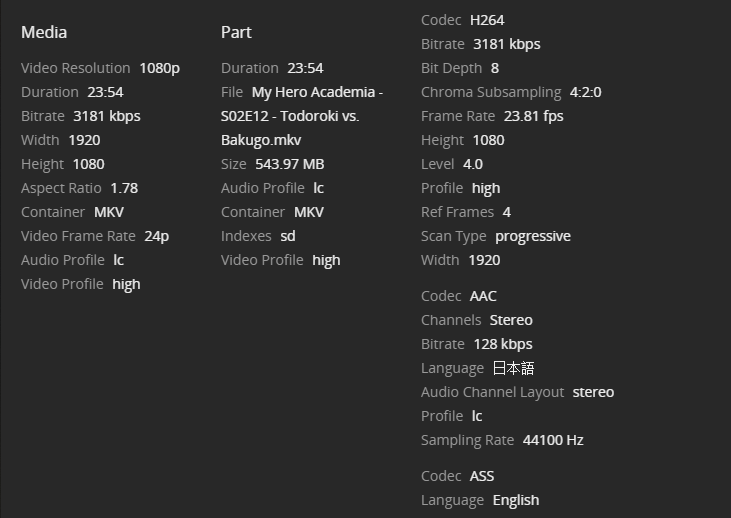Click the H264 codec value
The image size is (731, 518).
(x=487, y=20)
